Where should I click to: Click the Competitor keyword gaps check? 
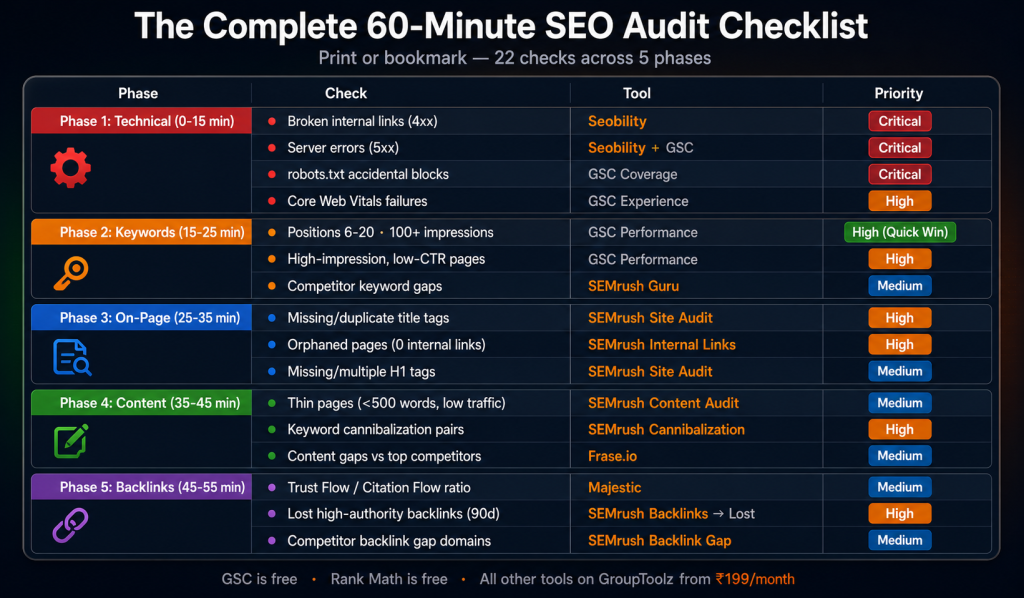364,286
